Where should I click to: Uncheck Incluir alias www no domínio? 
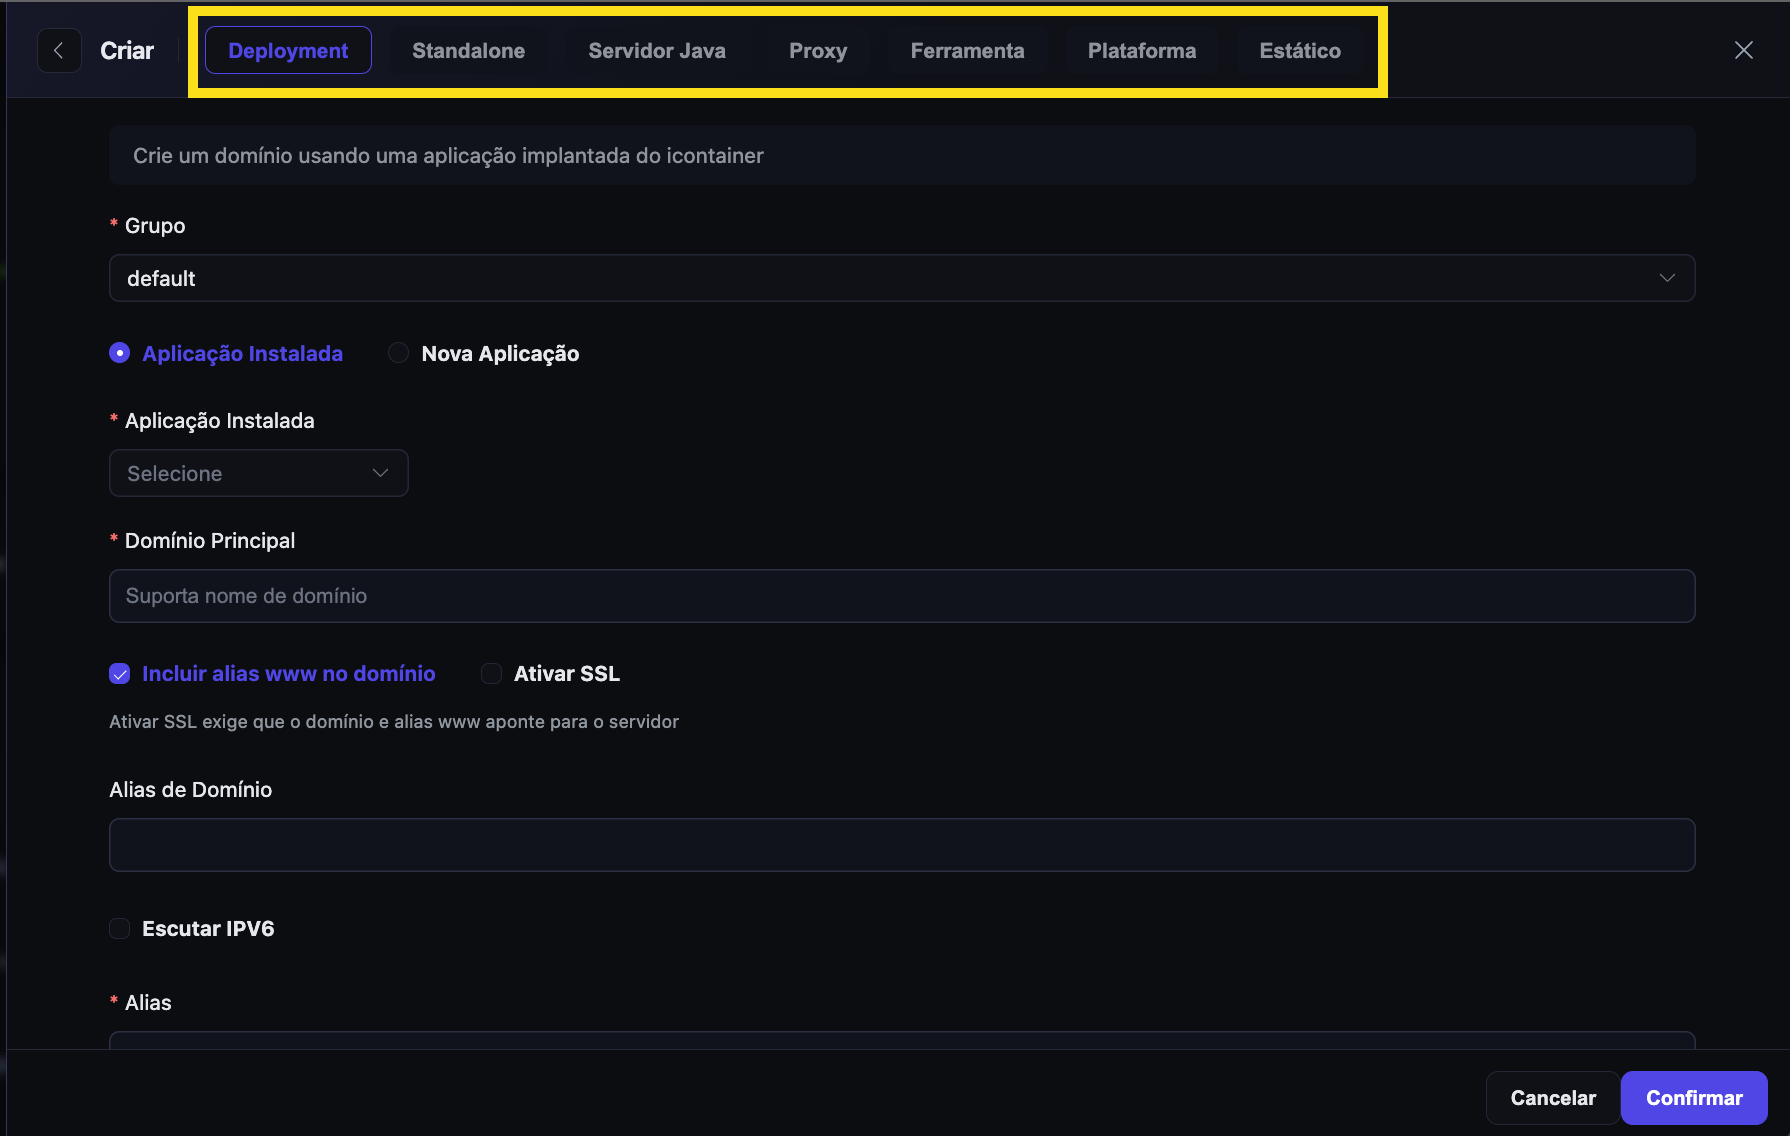click(119, 674)
